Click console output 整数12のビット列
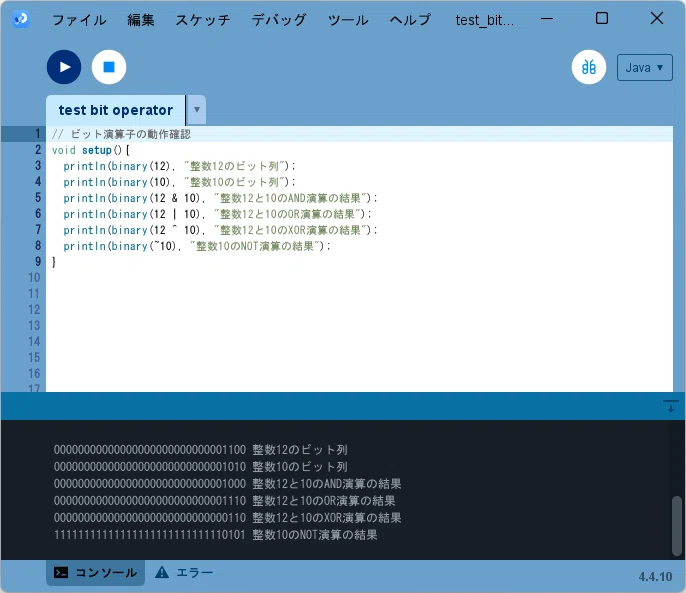The image size is (686, 593). (x=300, y=450)
